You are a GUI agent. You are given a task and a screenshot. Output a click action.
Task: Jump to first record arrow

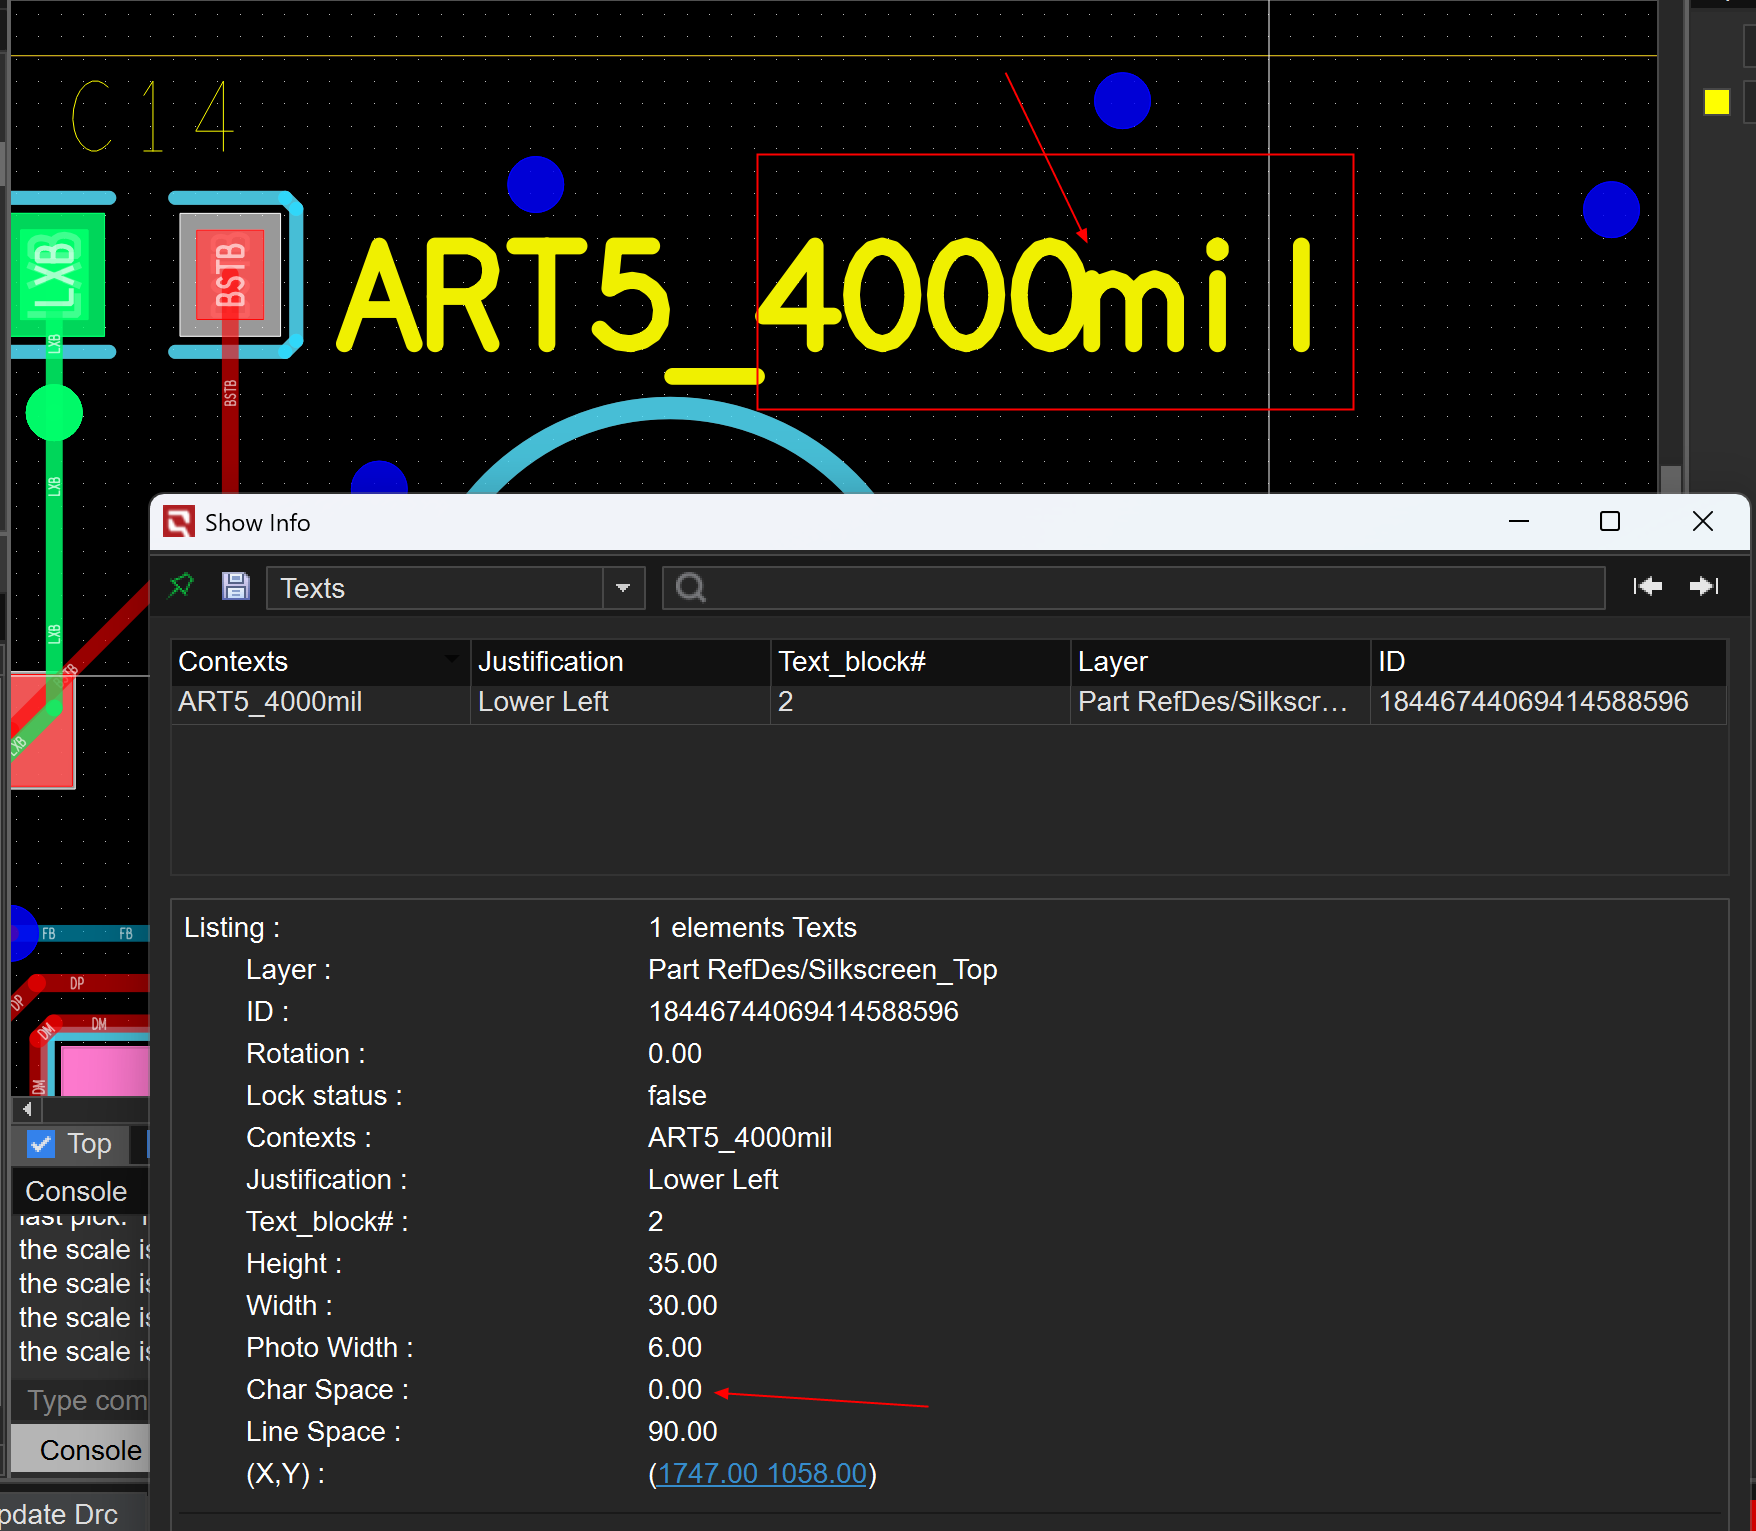tap(1647, 586)
